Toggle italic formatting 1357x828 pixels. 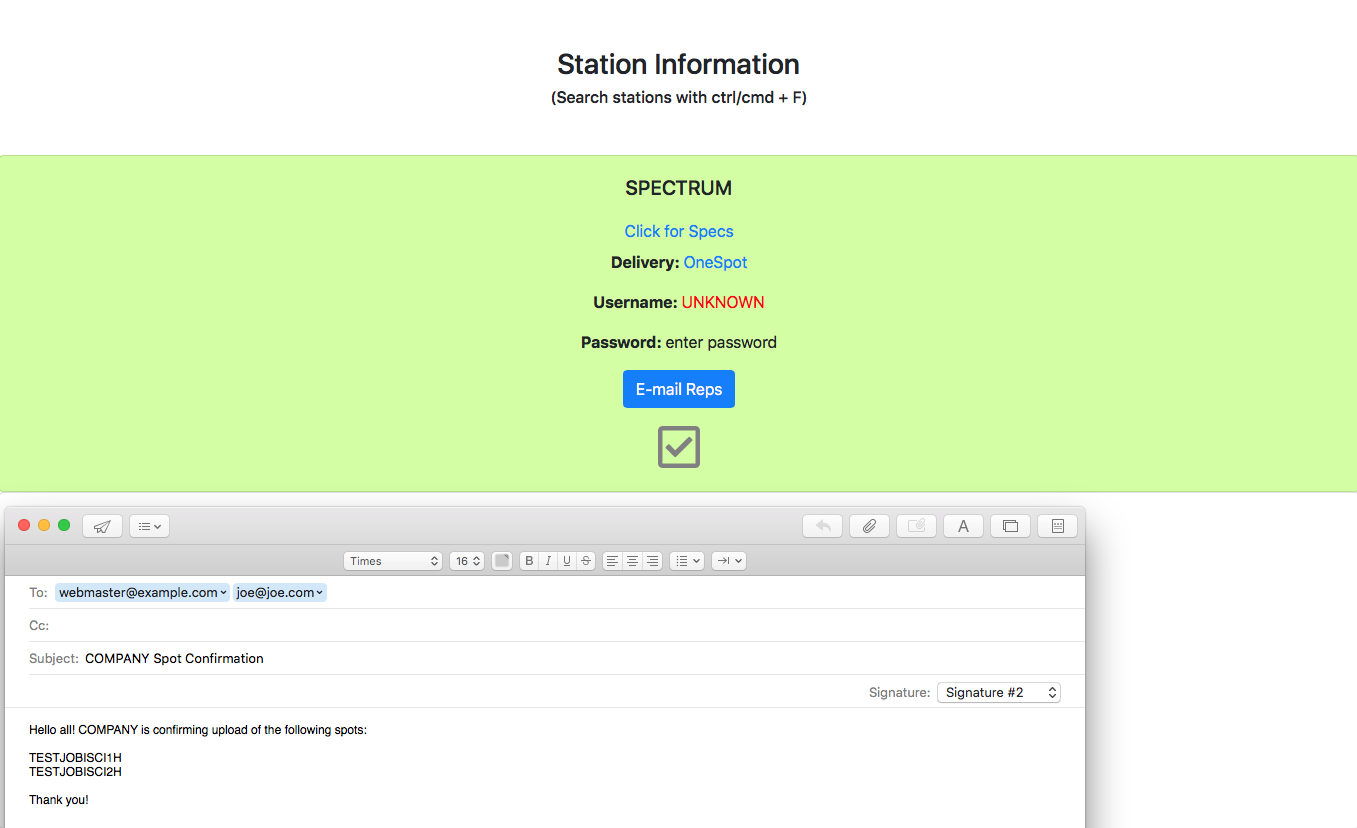[x=548, y=561]
